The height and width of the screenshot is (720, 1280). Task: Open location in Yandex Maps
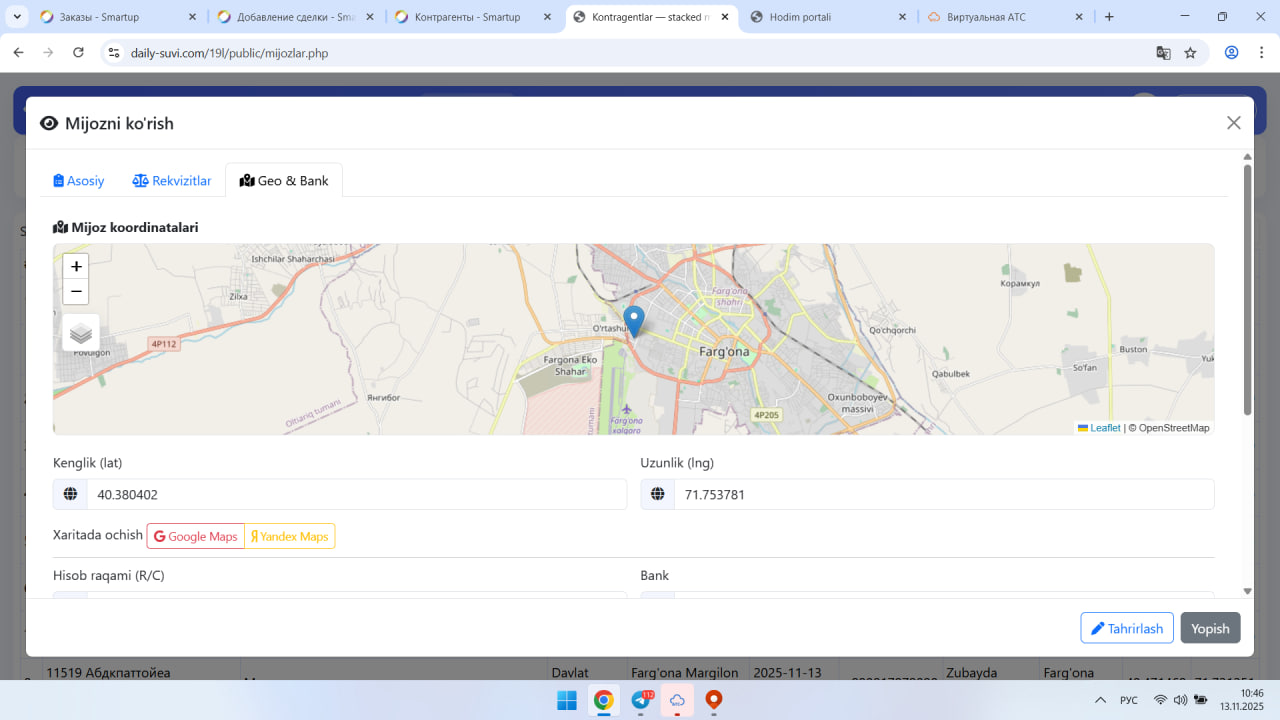coord(290,537)
